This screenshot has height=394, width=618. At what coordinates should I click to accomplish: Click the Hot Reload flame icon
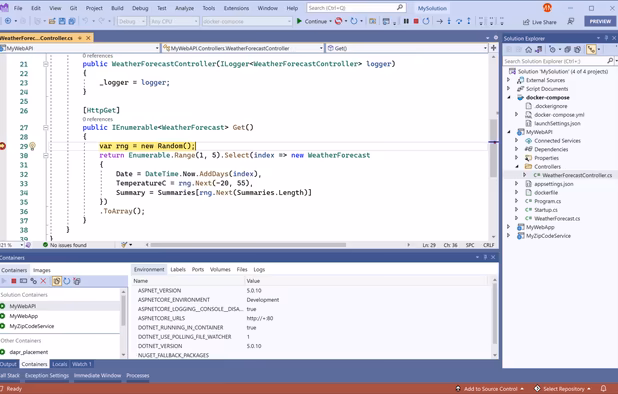coord(339,21)
